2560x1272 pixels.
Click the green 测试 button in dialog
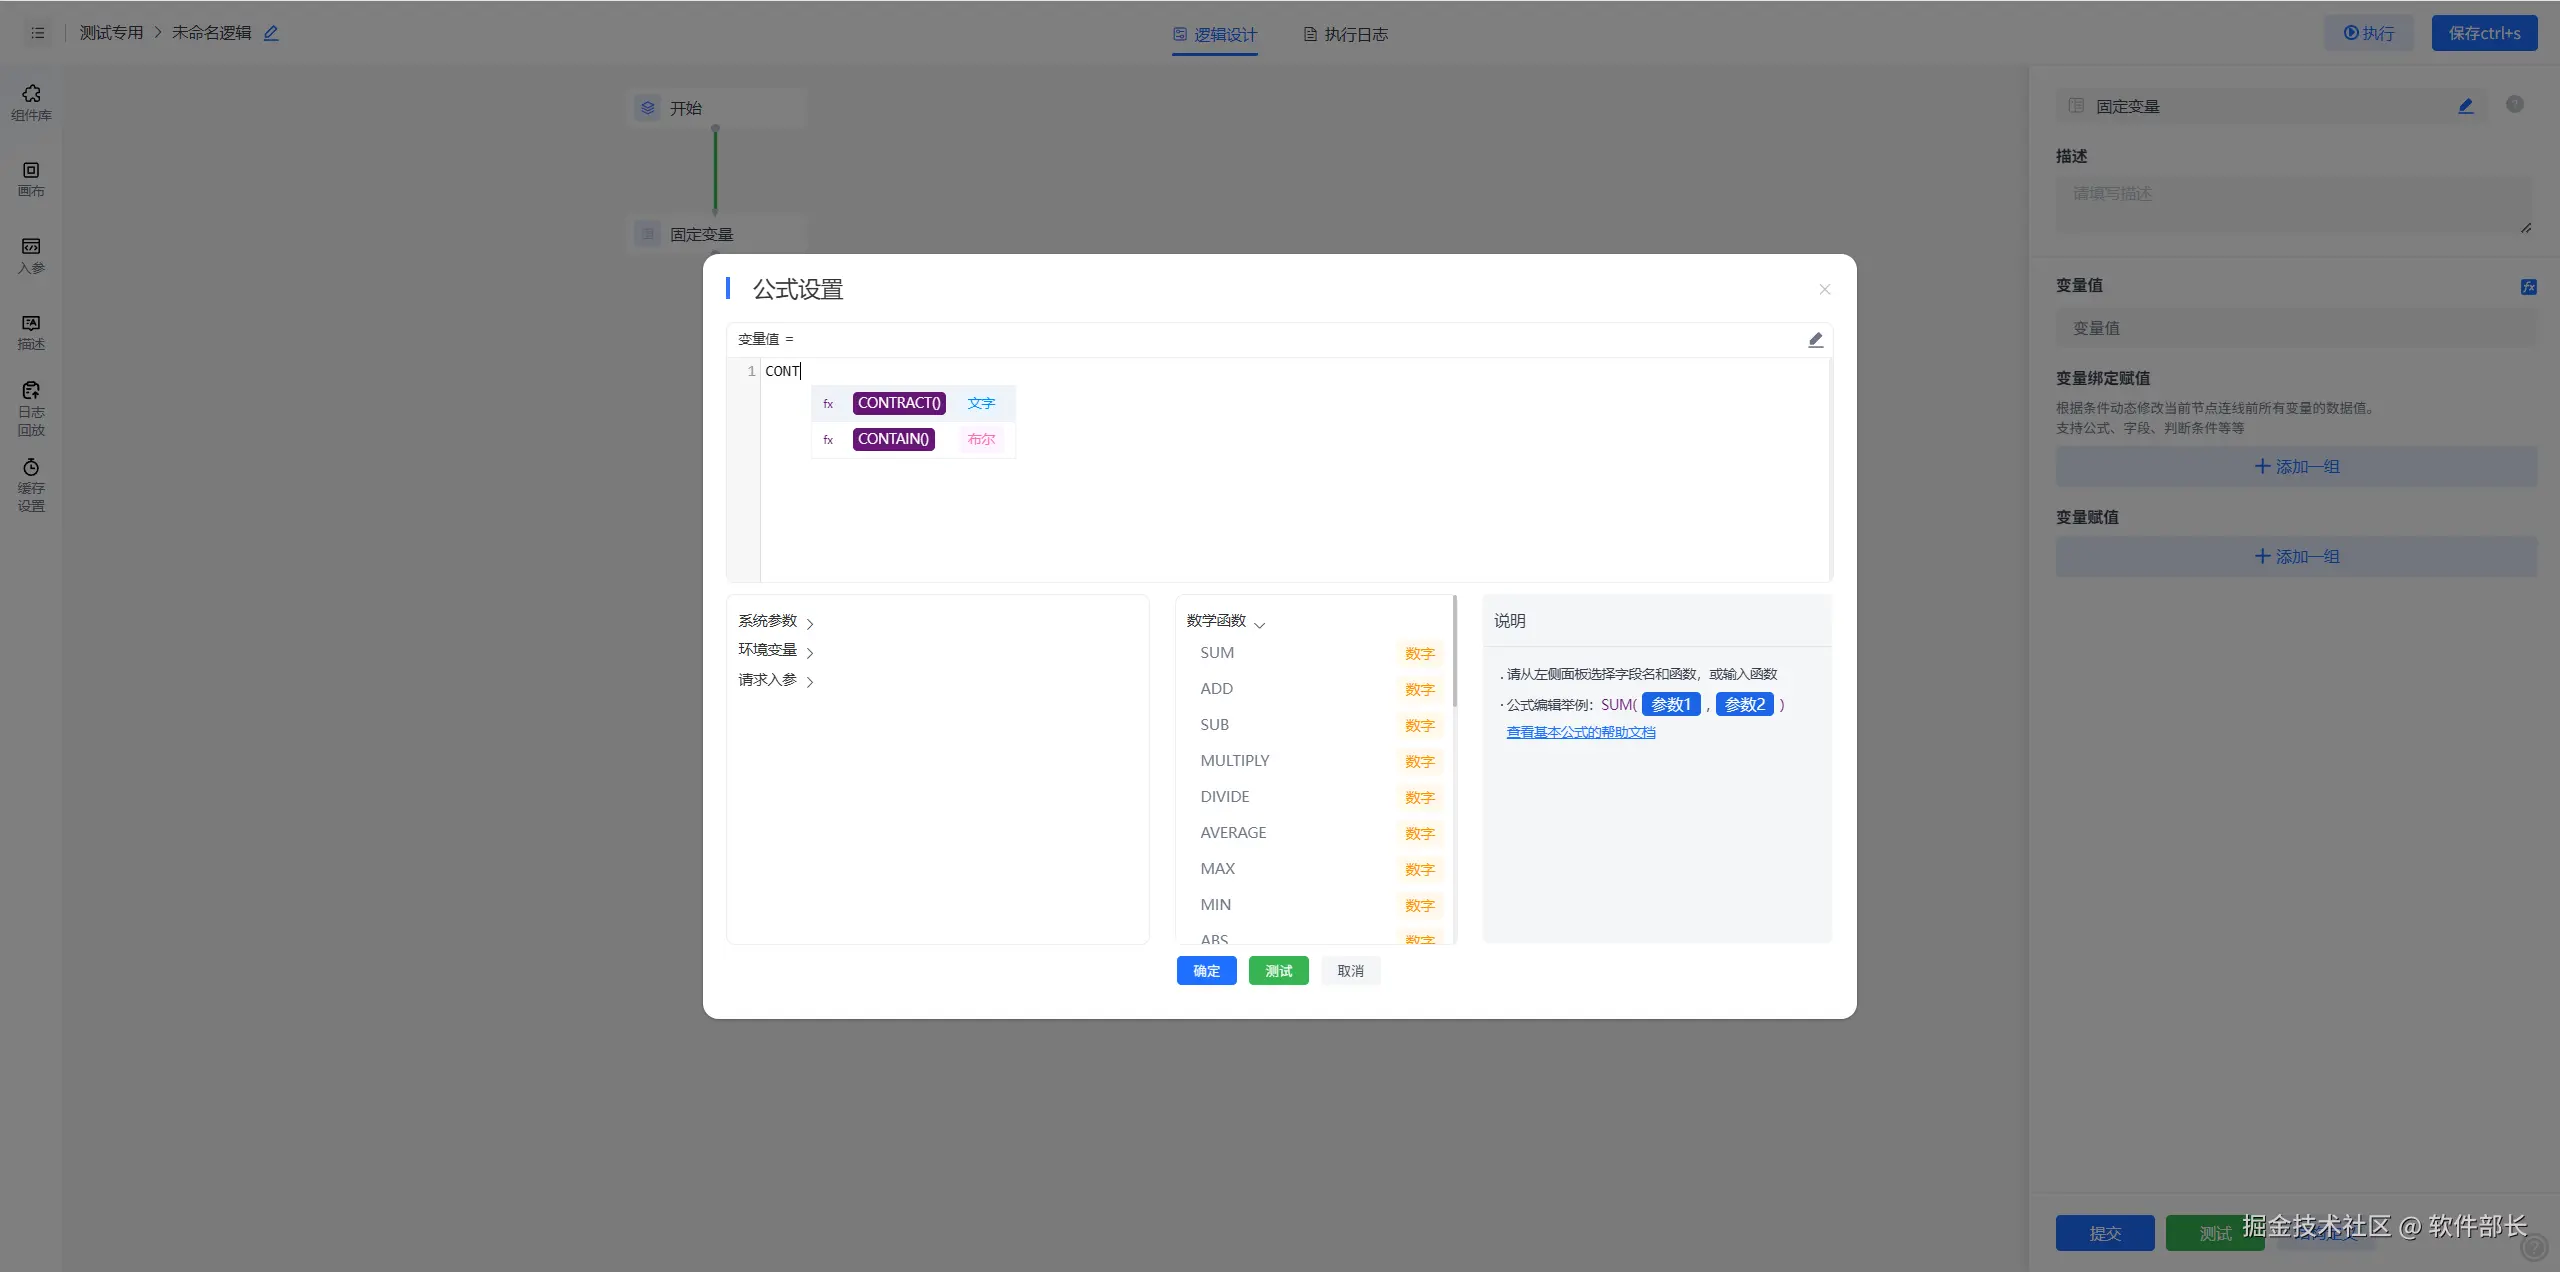tap(1278, 971)
